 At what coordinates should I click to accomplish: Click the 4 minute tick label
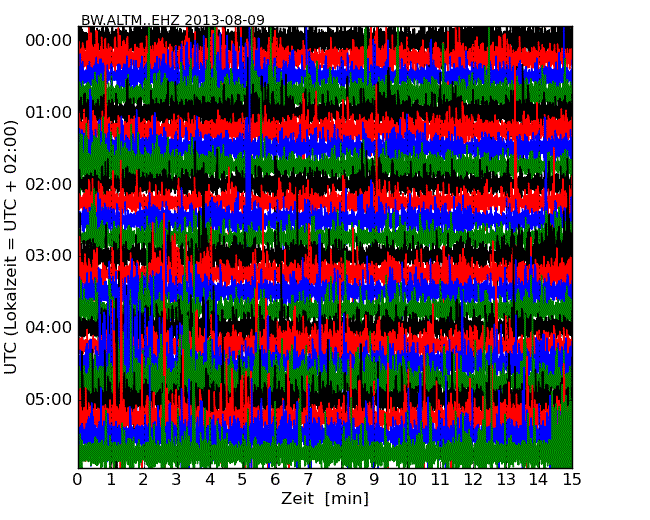coord(209,480)
